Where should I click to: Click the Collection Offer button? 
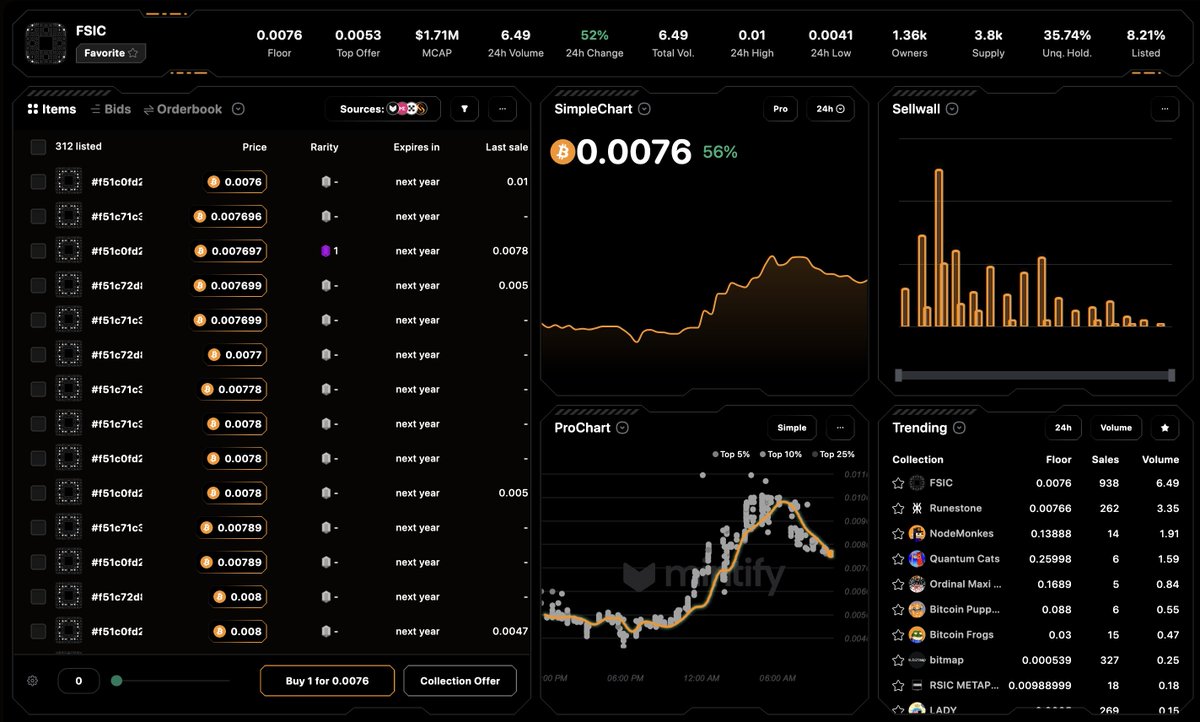tap(460, 681)
